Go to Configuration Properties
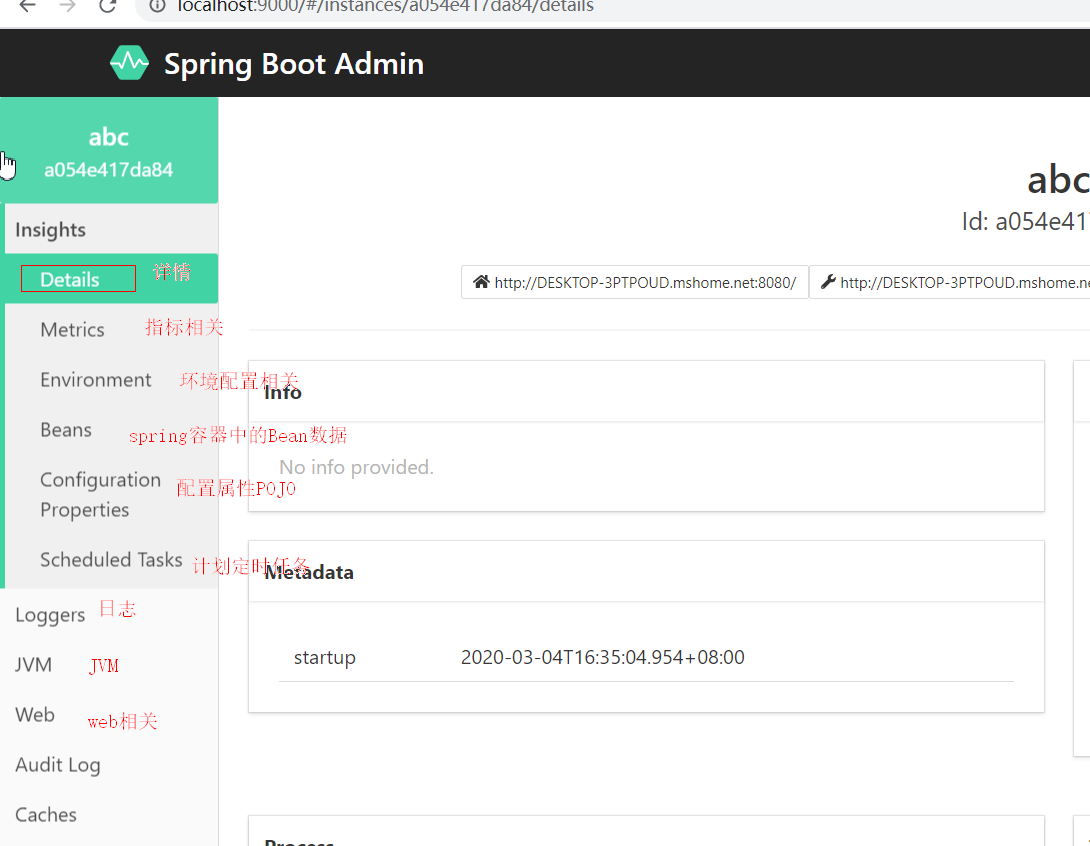The height and width of the screenshot is (846, 1090). point(100,494)
